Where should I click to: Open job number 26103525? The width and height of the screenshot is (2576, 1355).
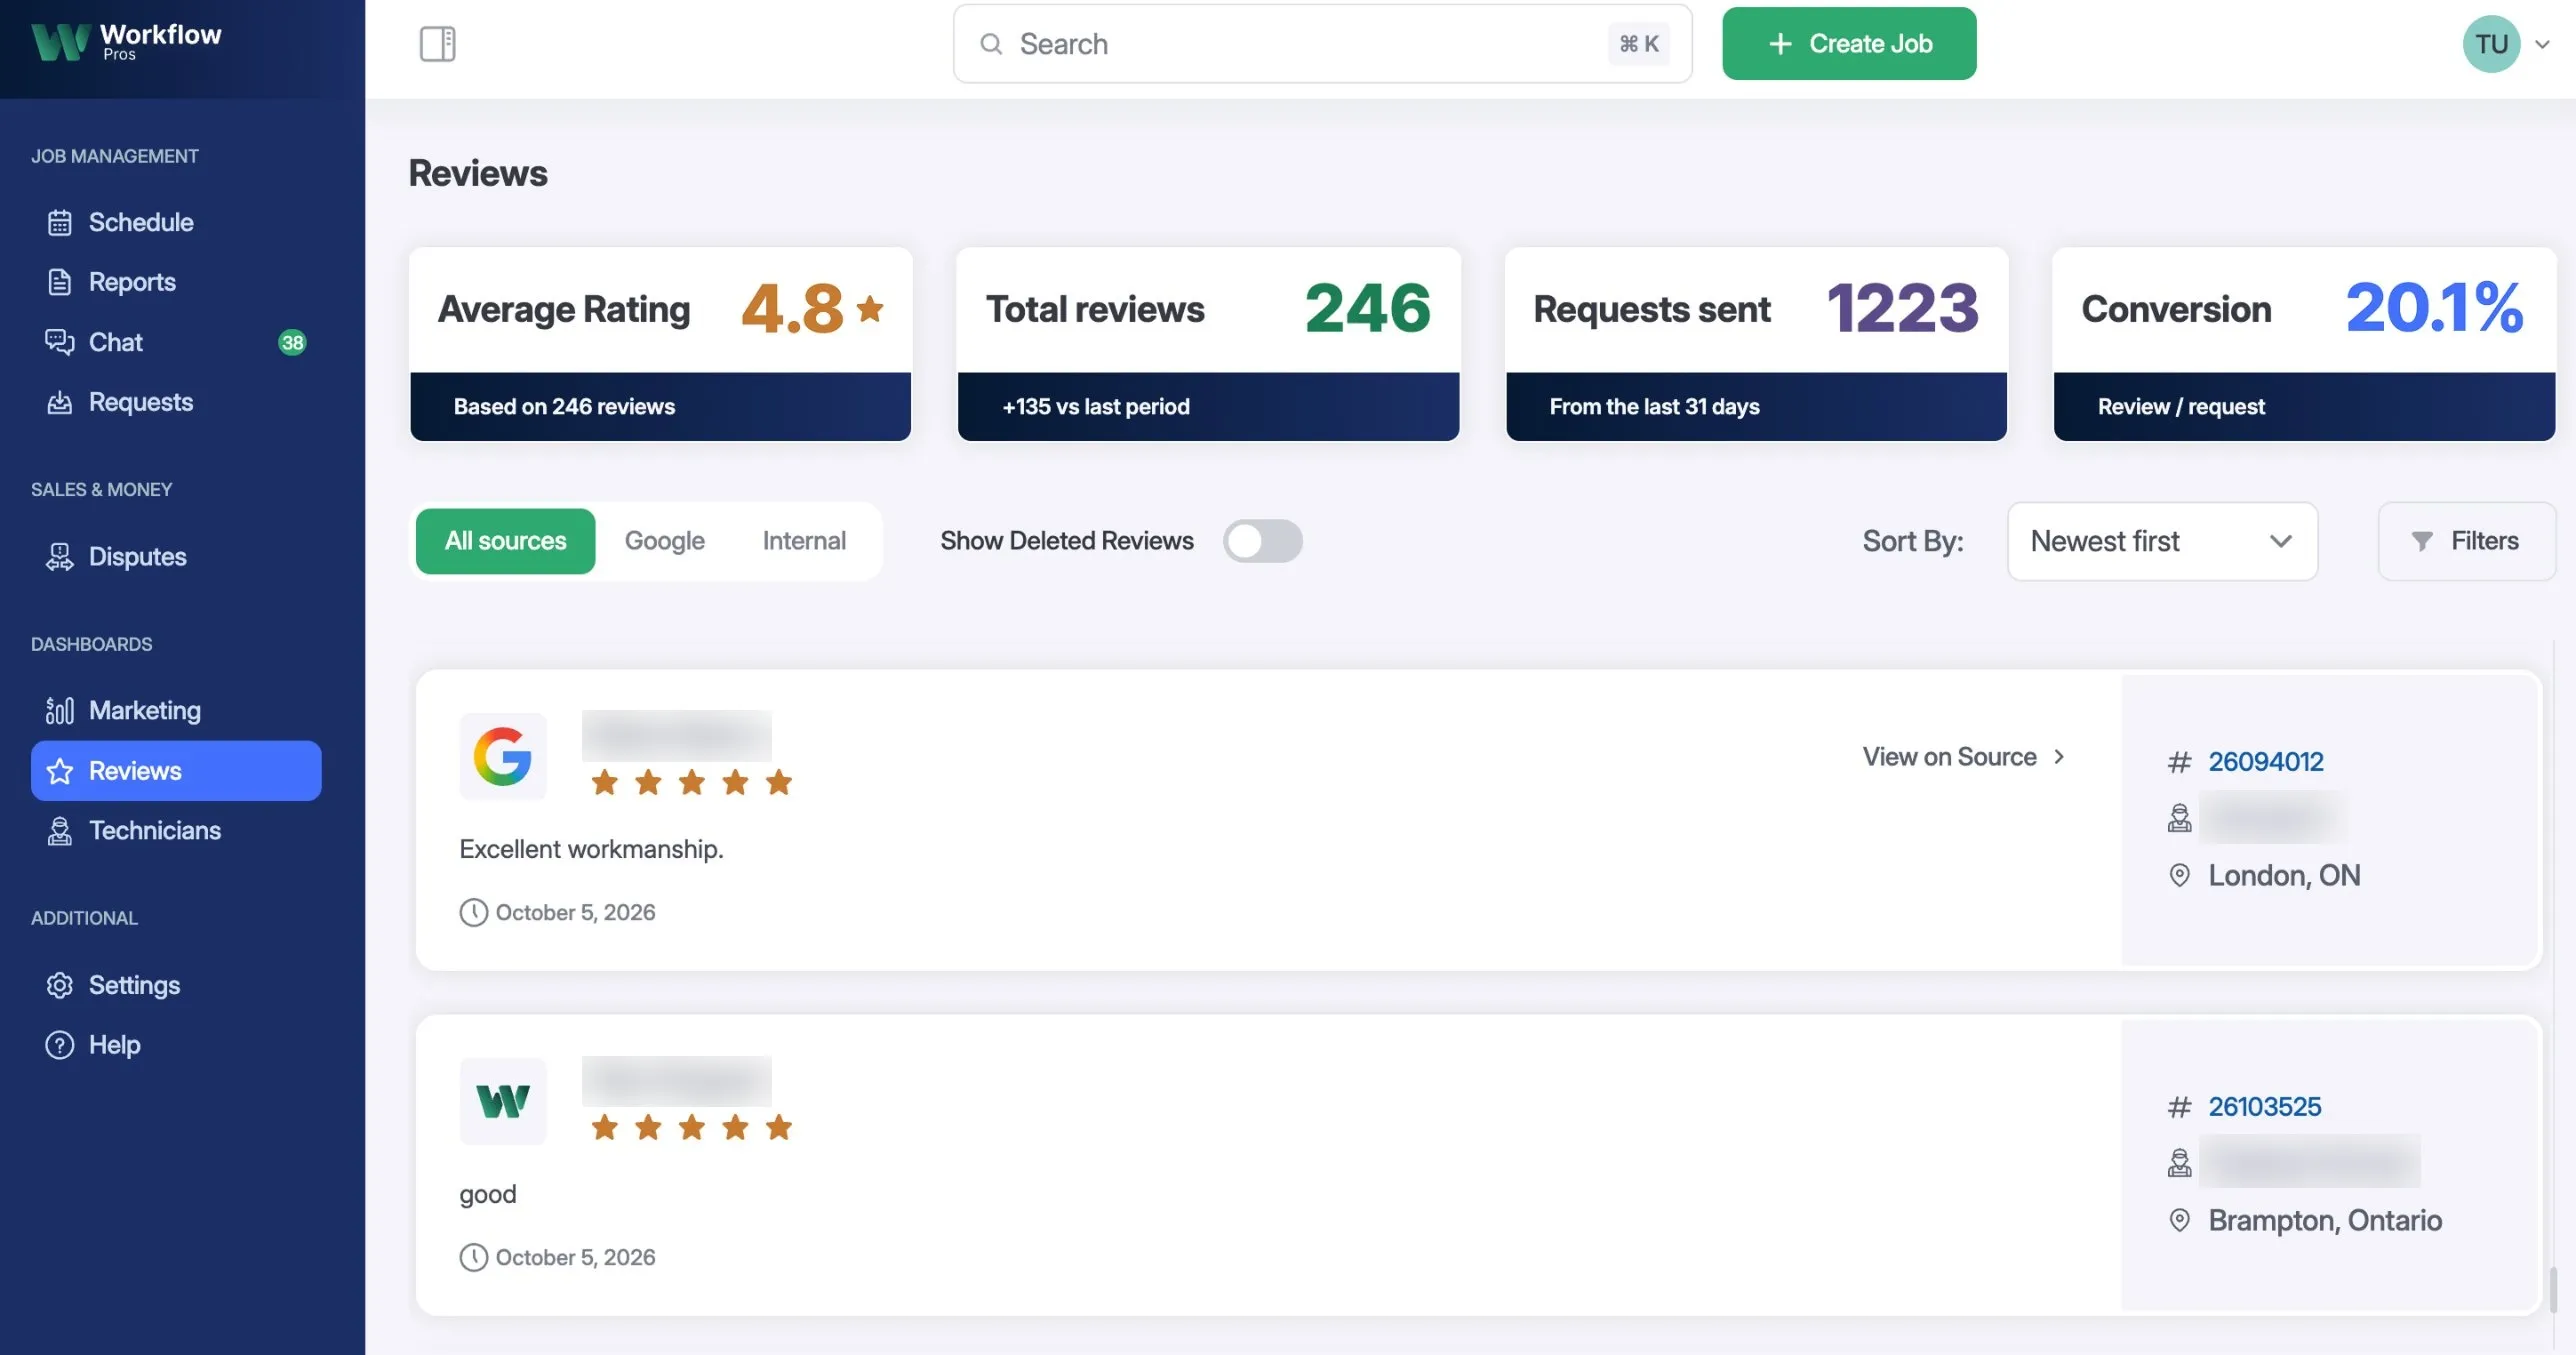(x=2264, y=1107)
